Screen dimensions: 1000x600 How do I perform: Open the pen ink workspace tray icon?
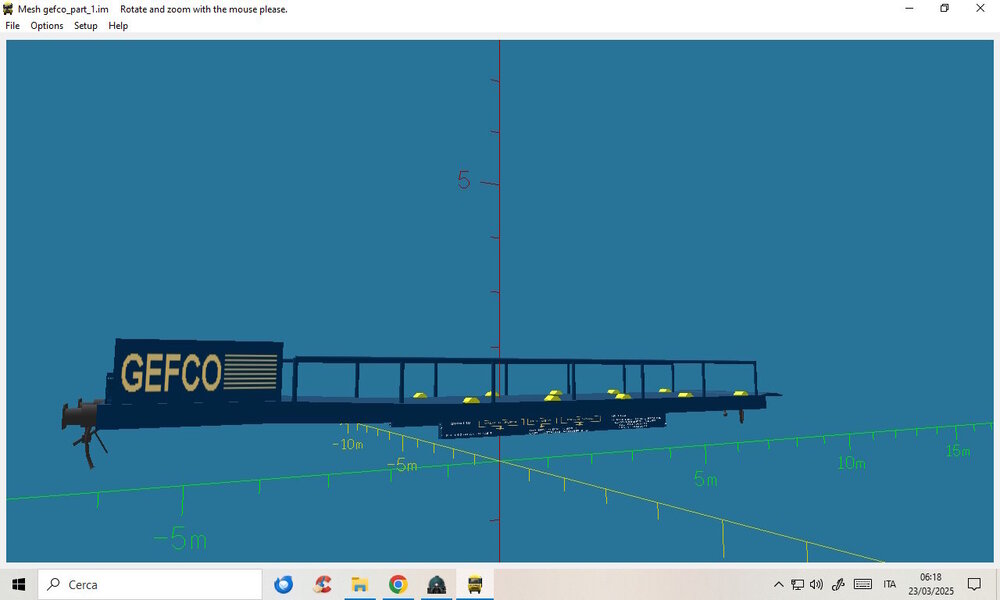(838, 584)
